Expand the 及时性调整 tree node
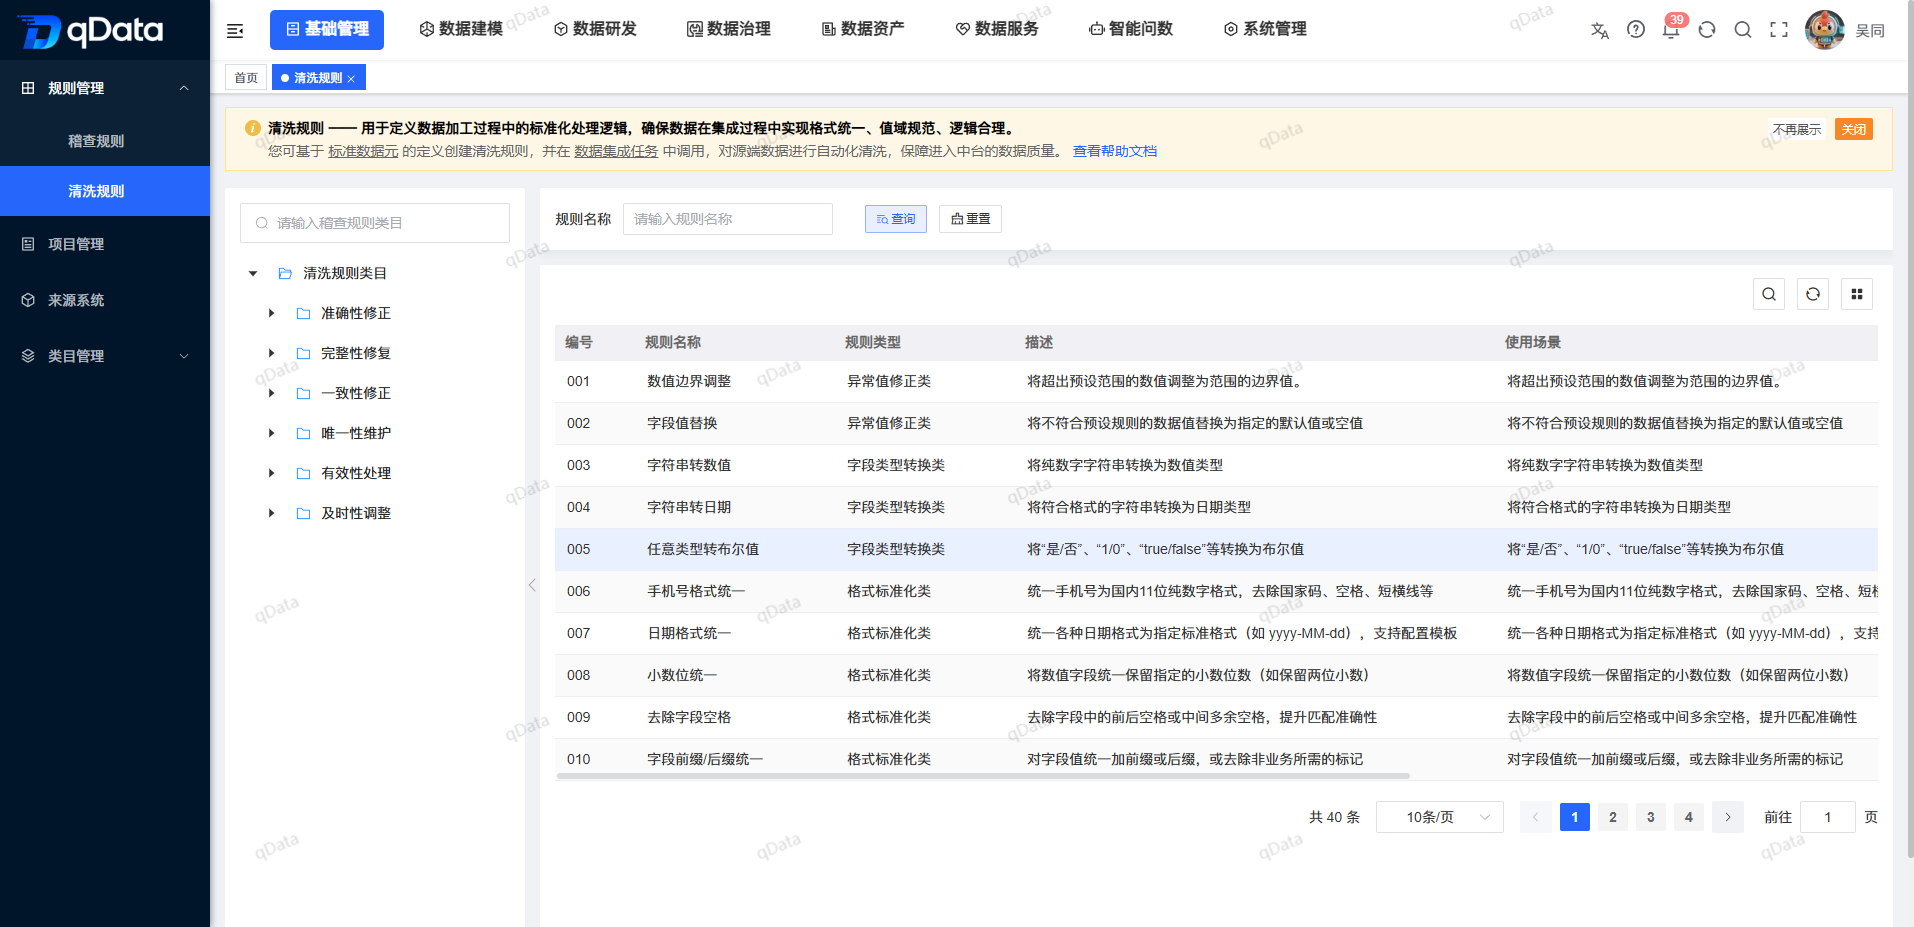The width and height of the screenshot is (1914, 927). (x=271, y=513)
